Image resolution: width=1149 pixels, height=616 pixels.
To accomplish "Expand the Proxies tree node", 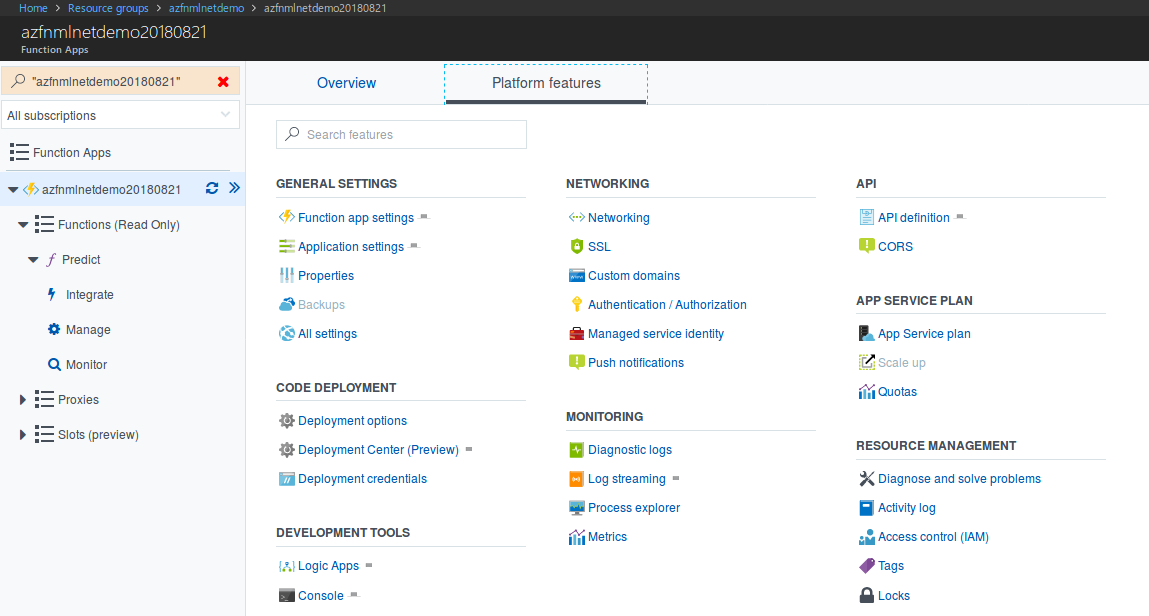I will click(x=23, y=400).
